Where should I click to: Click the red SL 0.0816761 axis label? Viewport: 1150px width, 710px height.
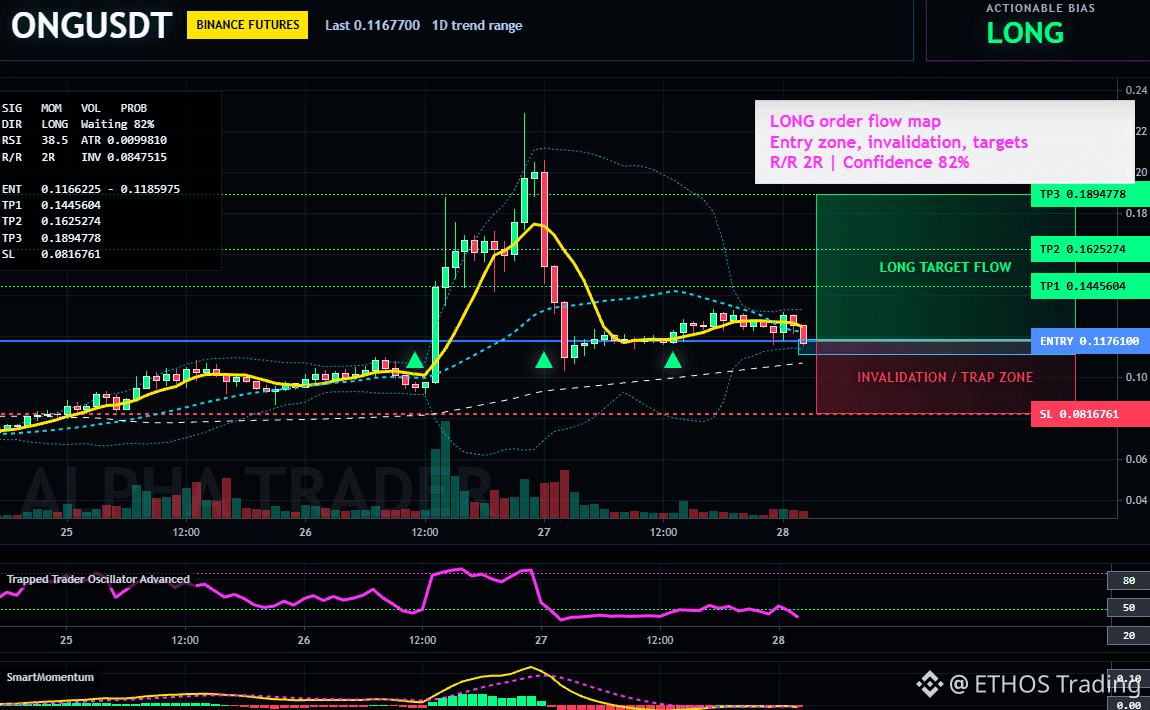click(x=1090, y=414)
